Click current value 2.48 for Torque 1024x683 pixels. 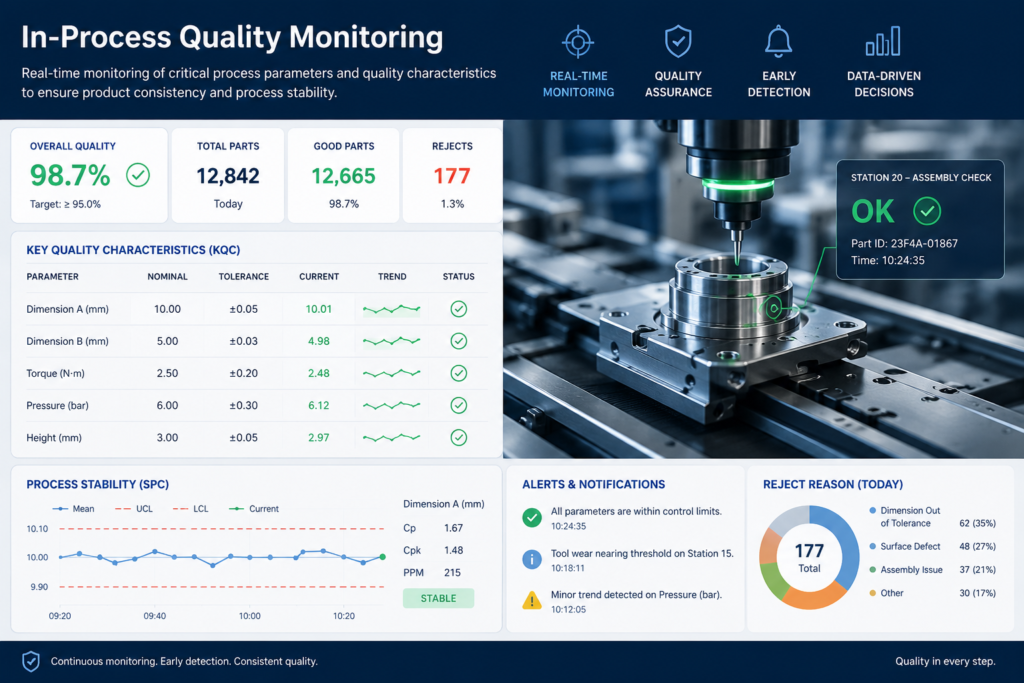(319, 373)
